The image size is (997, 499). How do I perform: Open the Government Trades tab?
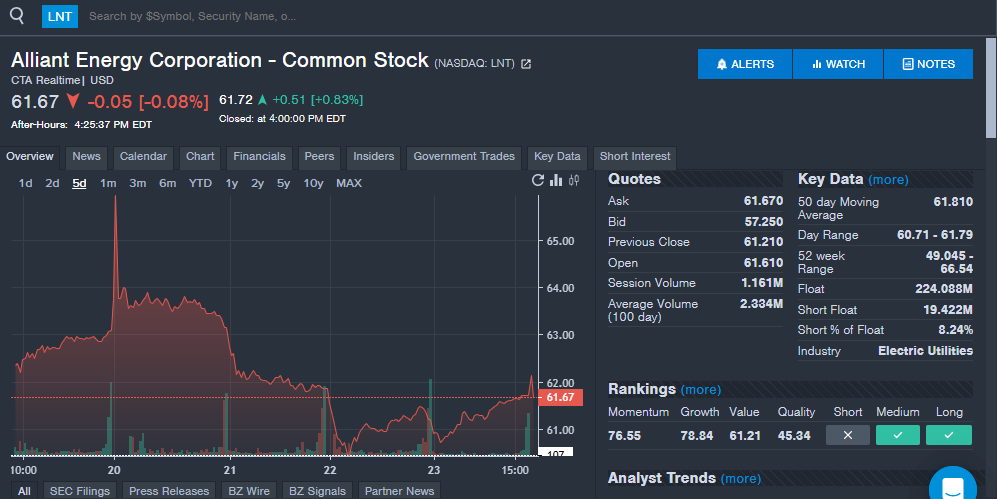tap(464, 157)
